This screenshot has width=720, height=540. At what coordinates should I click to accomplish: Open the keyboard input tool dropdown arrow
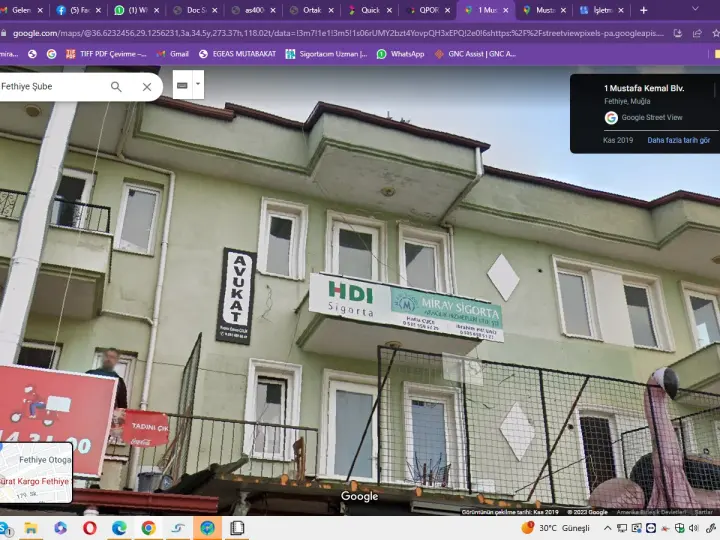[198, 84]
